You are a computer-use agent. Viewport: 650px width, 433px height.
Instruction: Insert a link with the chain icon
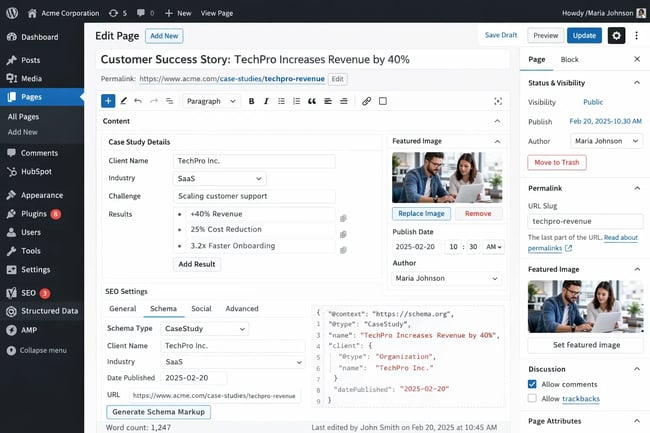click(x=366, y=101)
